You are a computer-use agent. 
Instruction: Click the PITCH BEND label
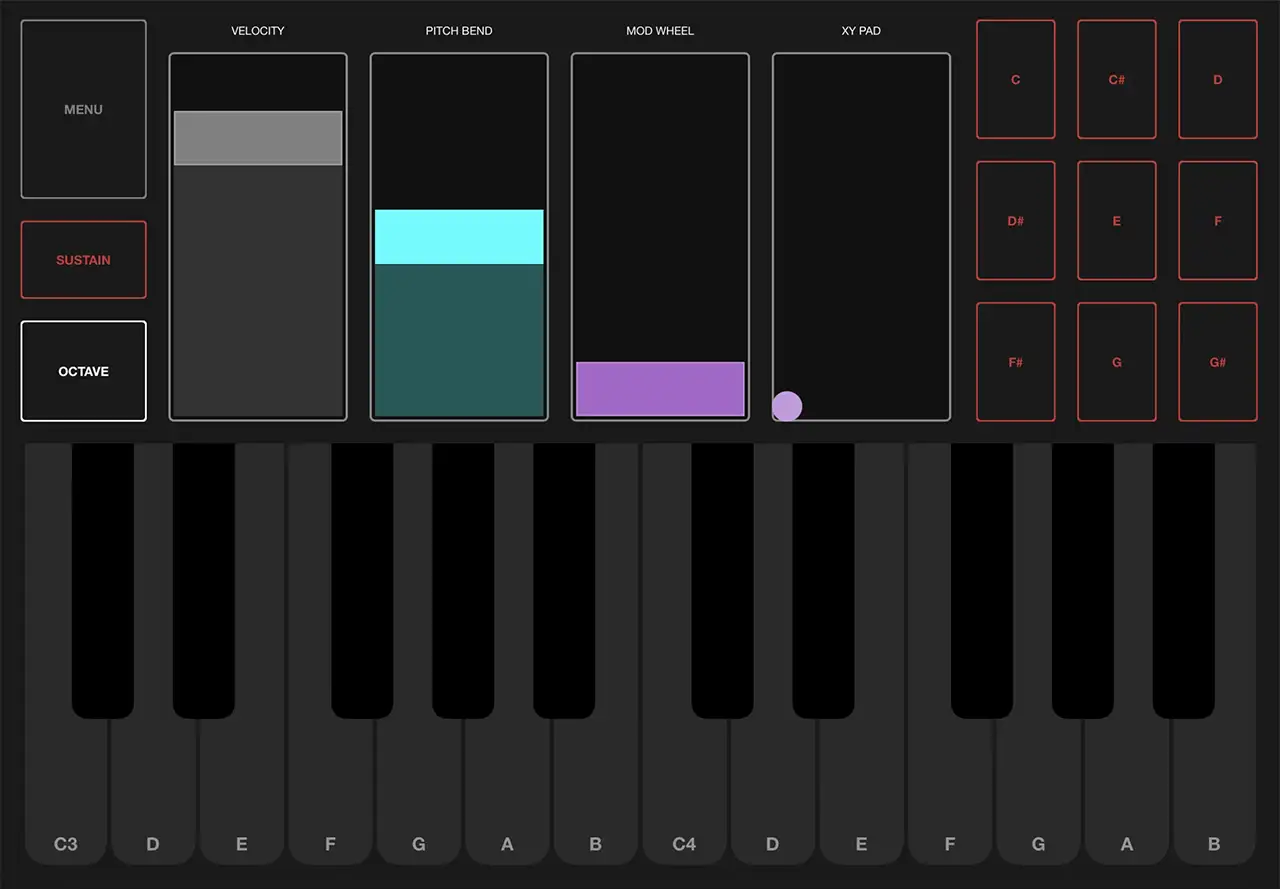(459, 31)
